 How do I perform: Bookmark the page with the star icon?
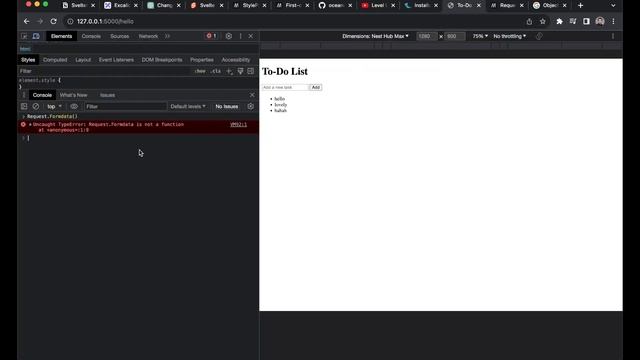point(542,21)
